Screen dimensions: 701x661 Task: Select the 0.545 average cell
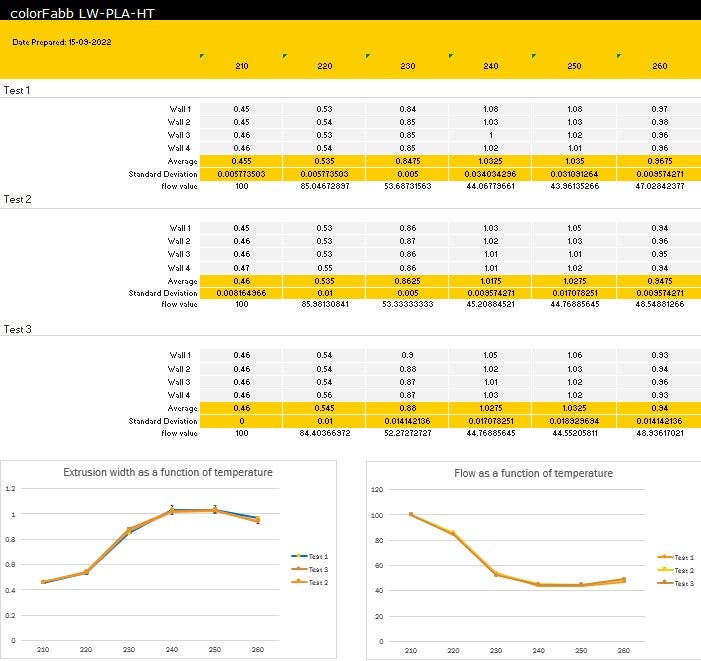[x=325, y=408]
